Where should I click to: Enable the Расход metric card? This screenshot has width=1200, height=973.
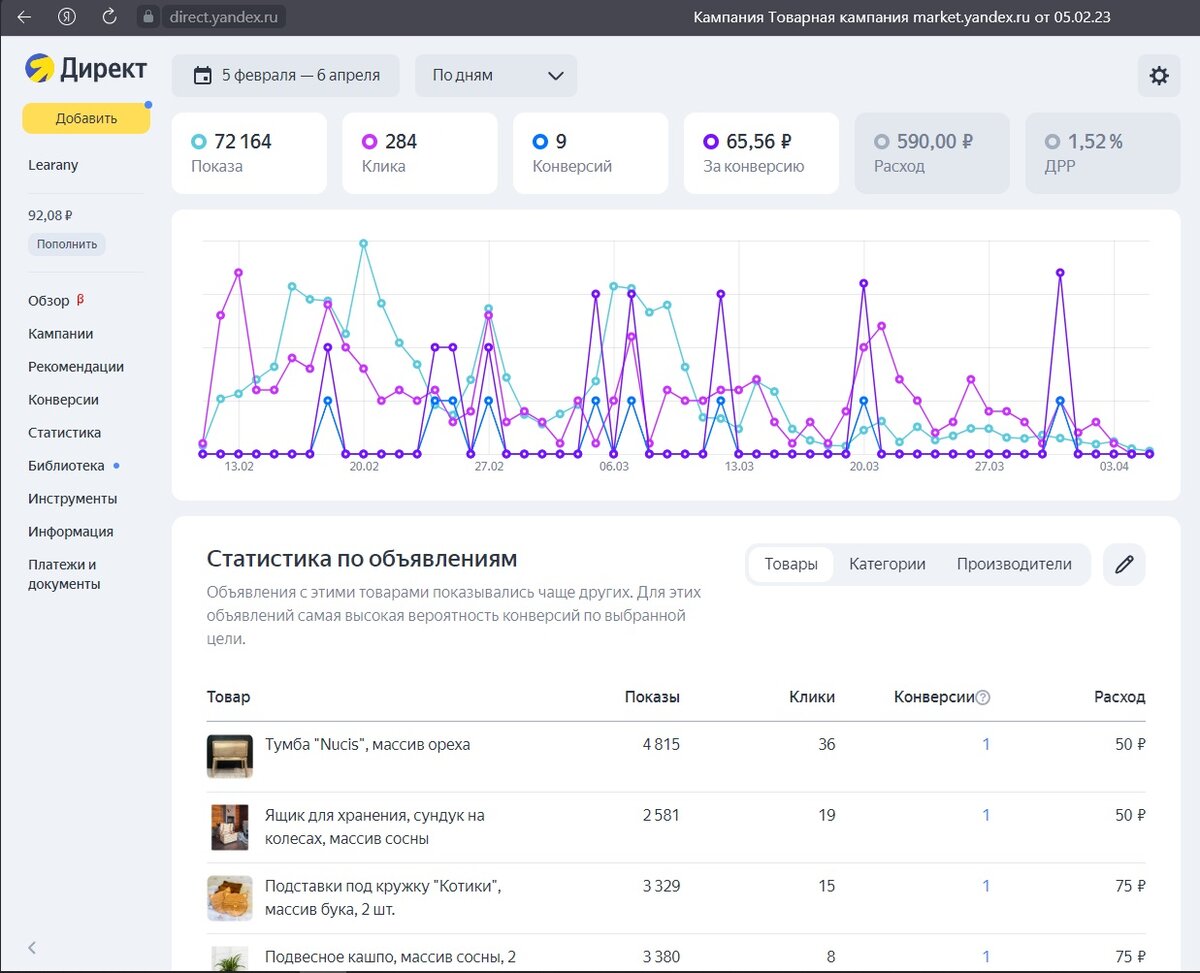click(x=932, y=153)
